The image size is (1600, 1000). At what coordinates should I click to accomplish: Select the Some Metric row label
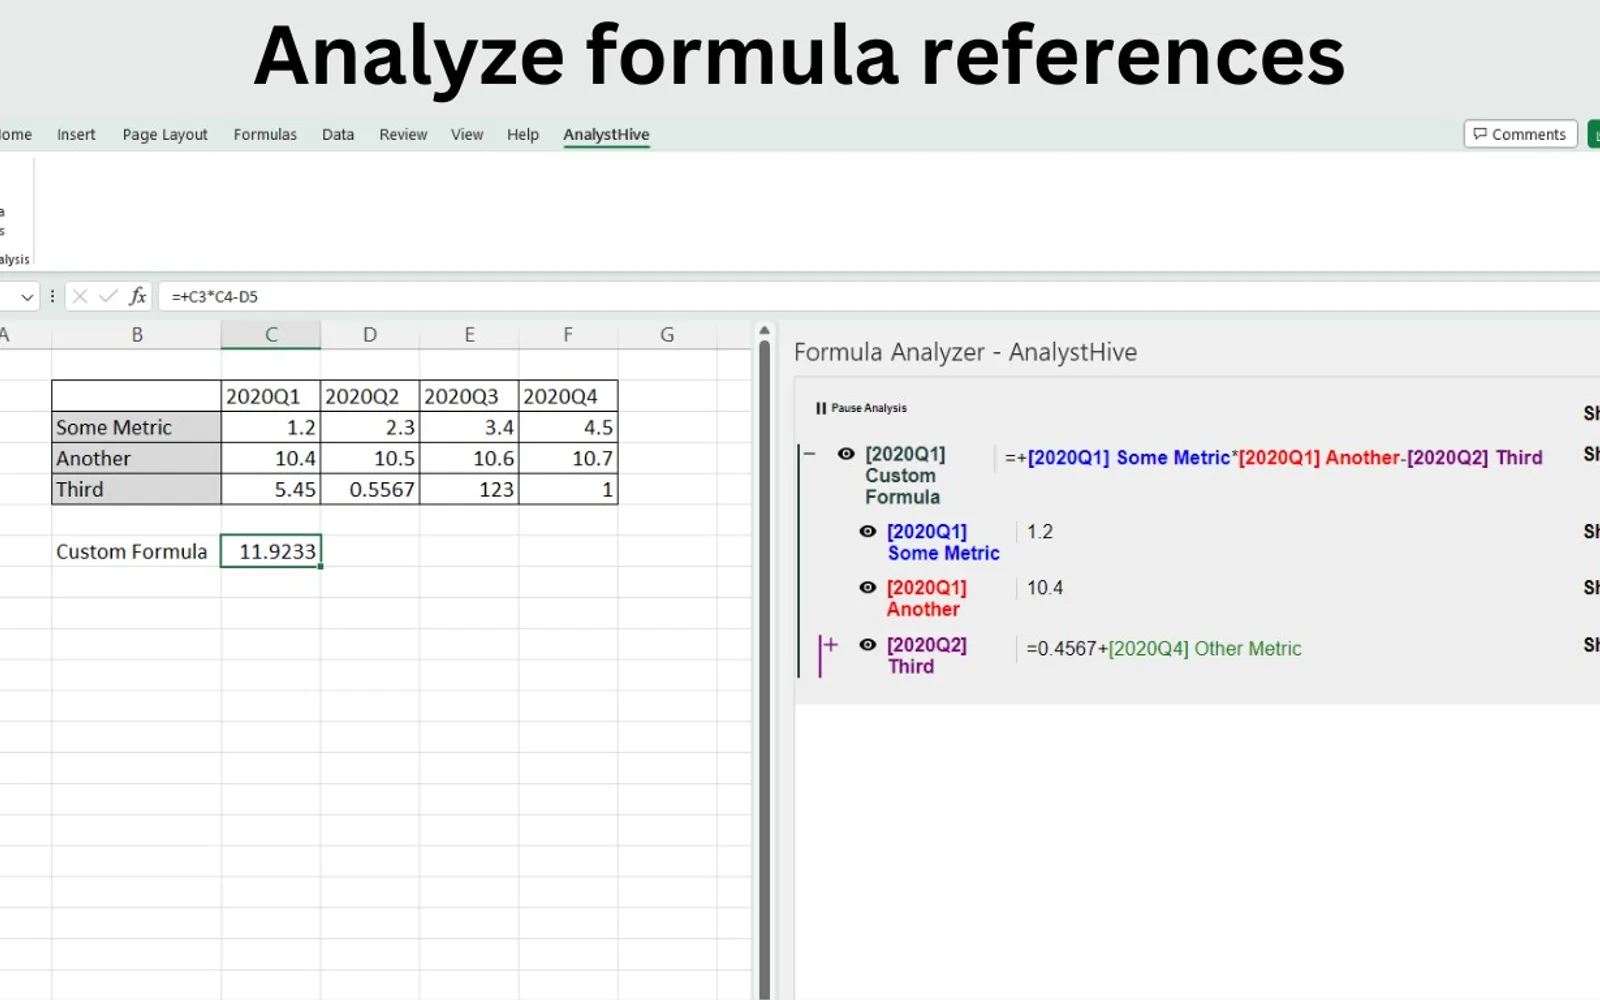(x=136, y=427)
